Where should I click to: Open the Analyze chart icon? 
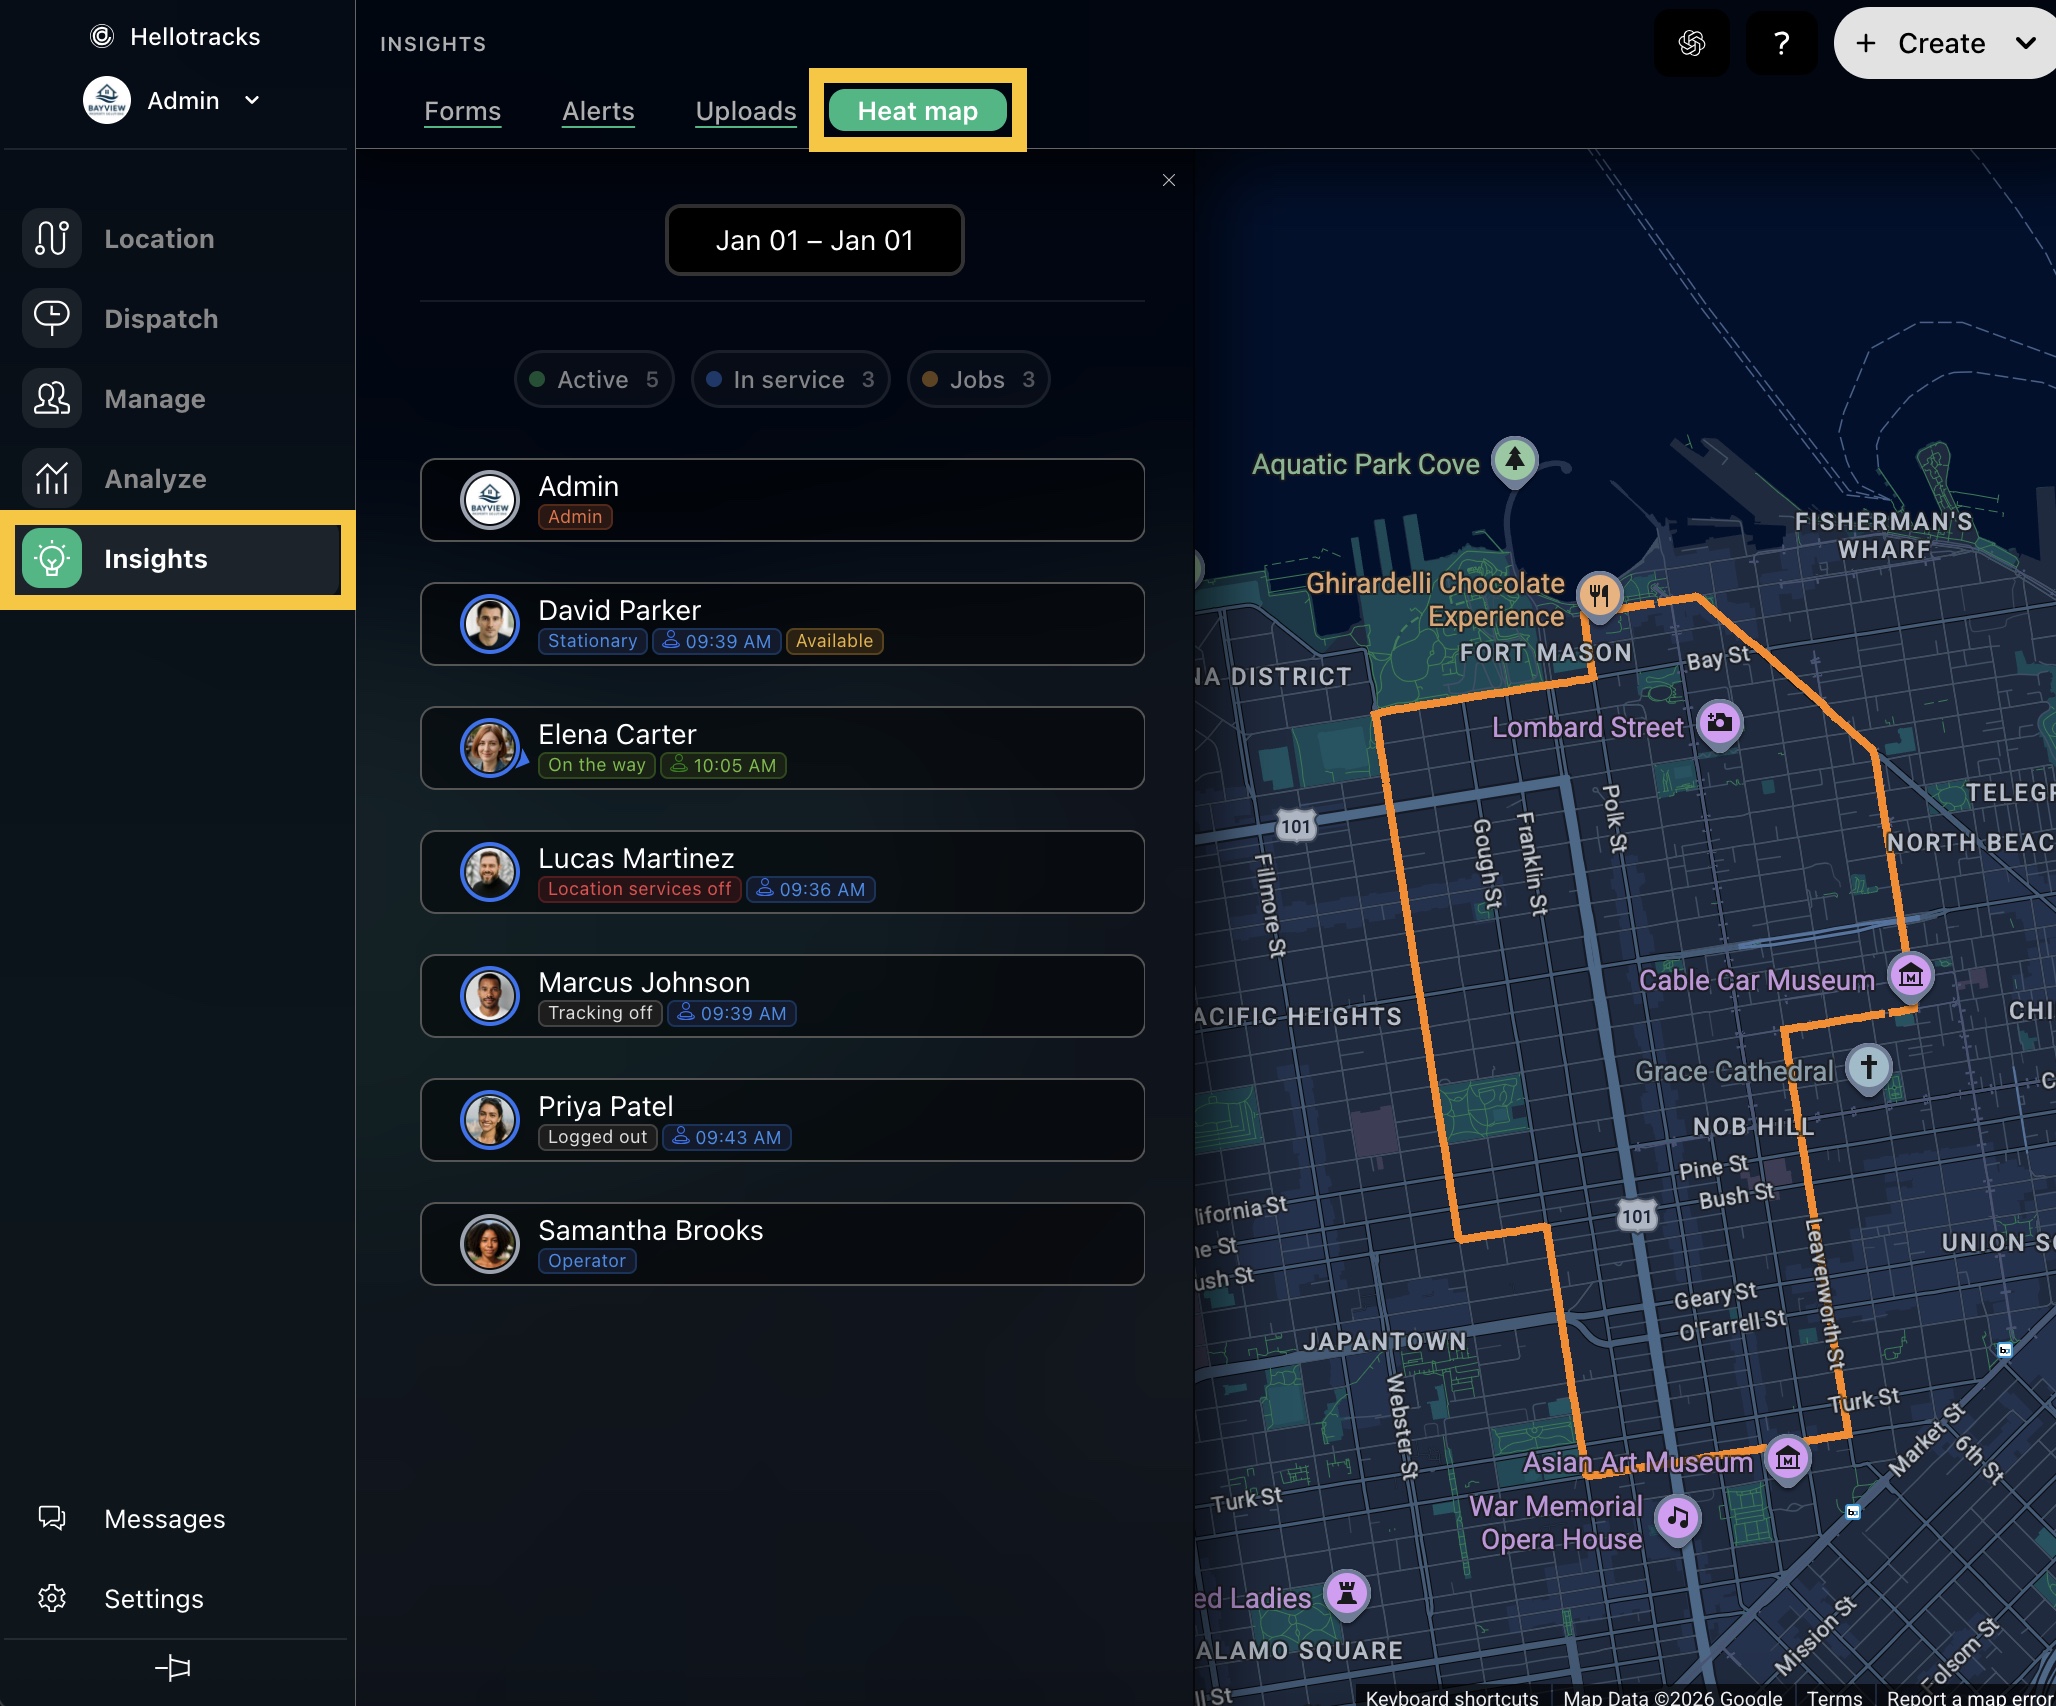point(52,479)
